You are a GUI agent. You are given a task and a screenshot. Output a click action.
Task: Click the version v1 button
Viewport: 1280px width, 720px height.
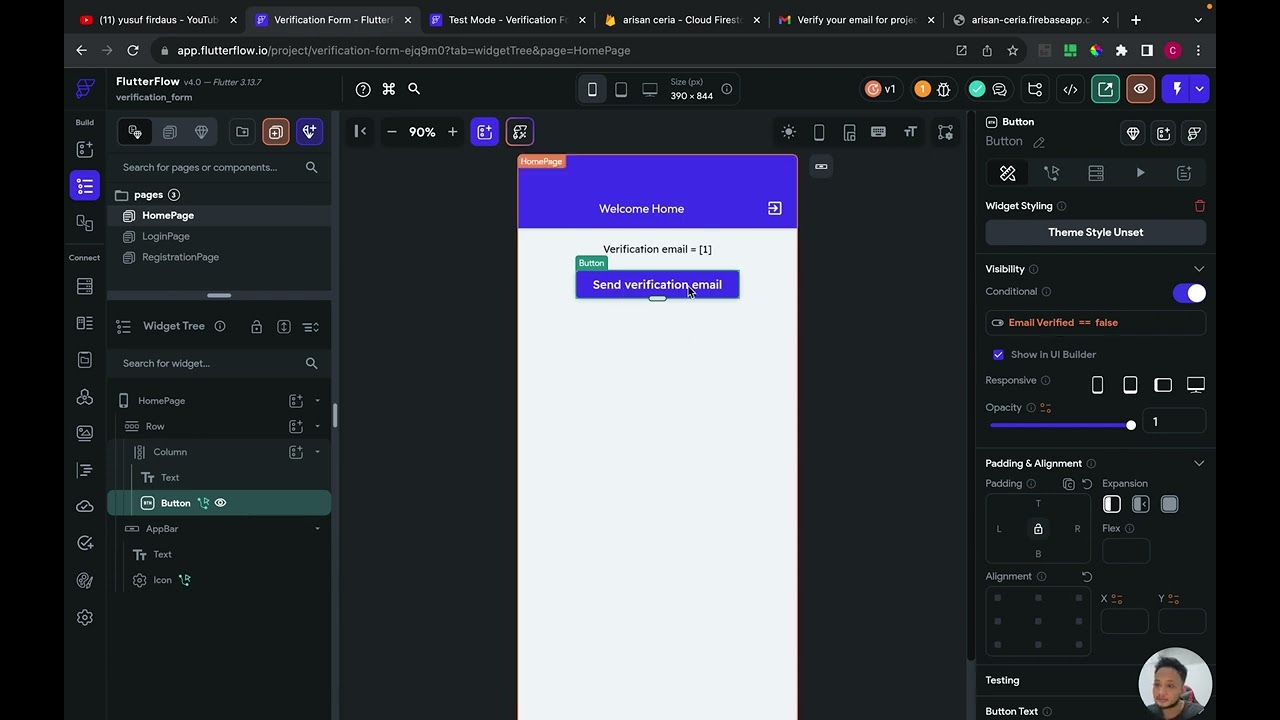[881, 89]
